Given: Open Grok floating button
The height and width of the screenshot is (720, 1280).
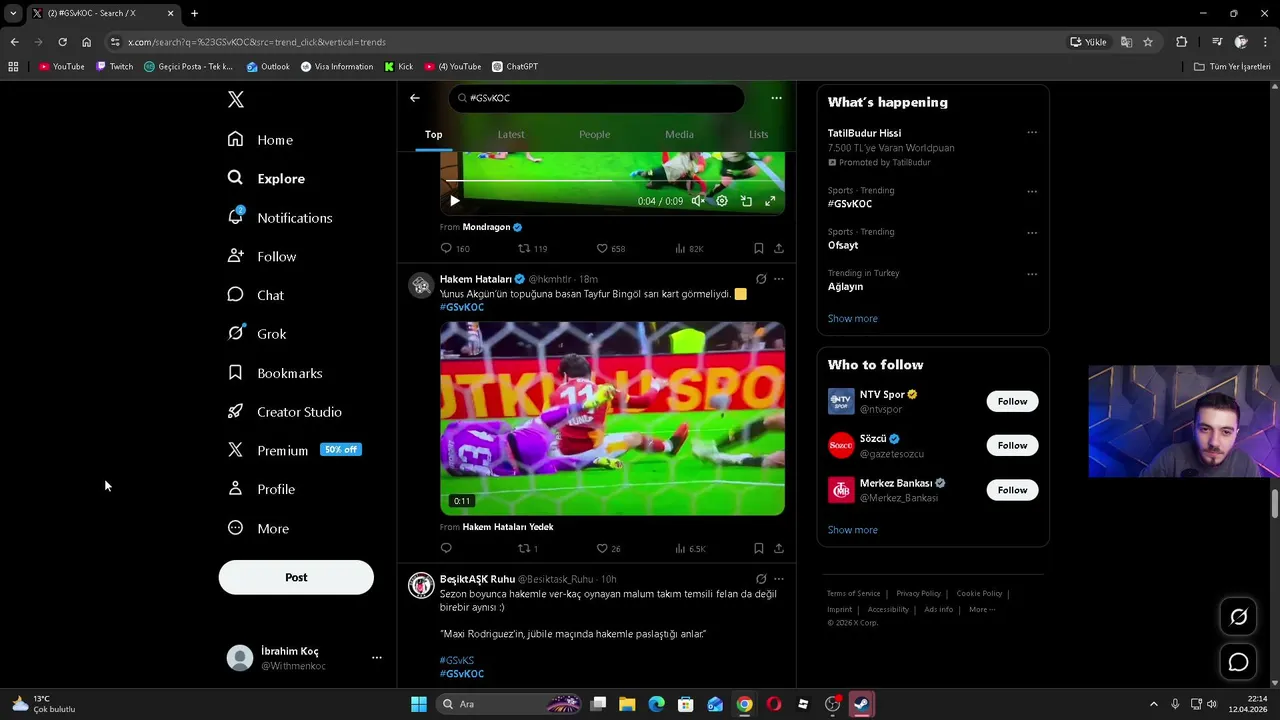Looking at the screenshot, I should [1238, 617].
